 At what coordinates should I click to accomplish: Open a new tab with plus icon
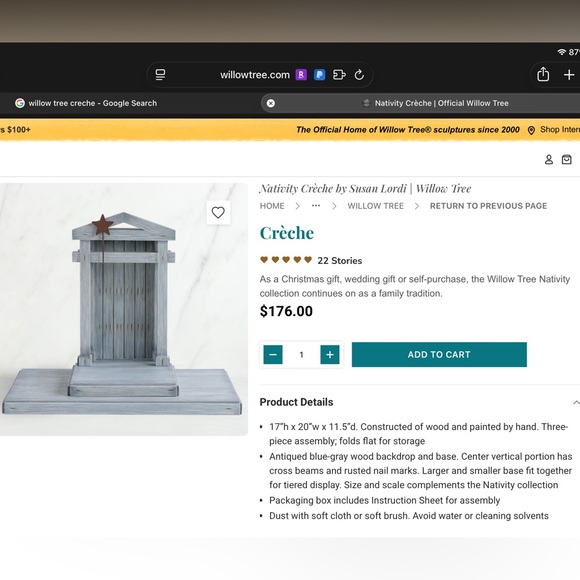pyautogui.click(x=569, y=75)
